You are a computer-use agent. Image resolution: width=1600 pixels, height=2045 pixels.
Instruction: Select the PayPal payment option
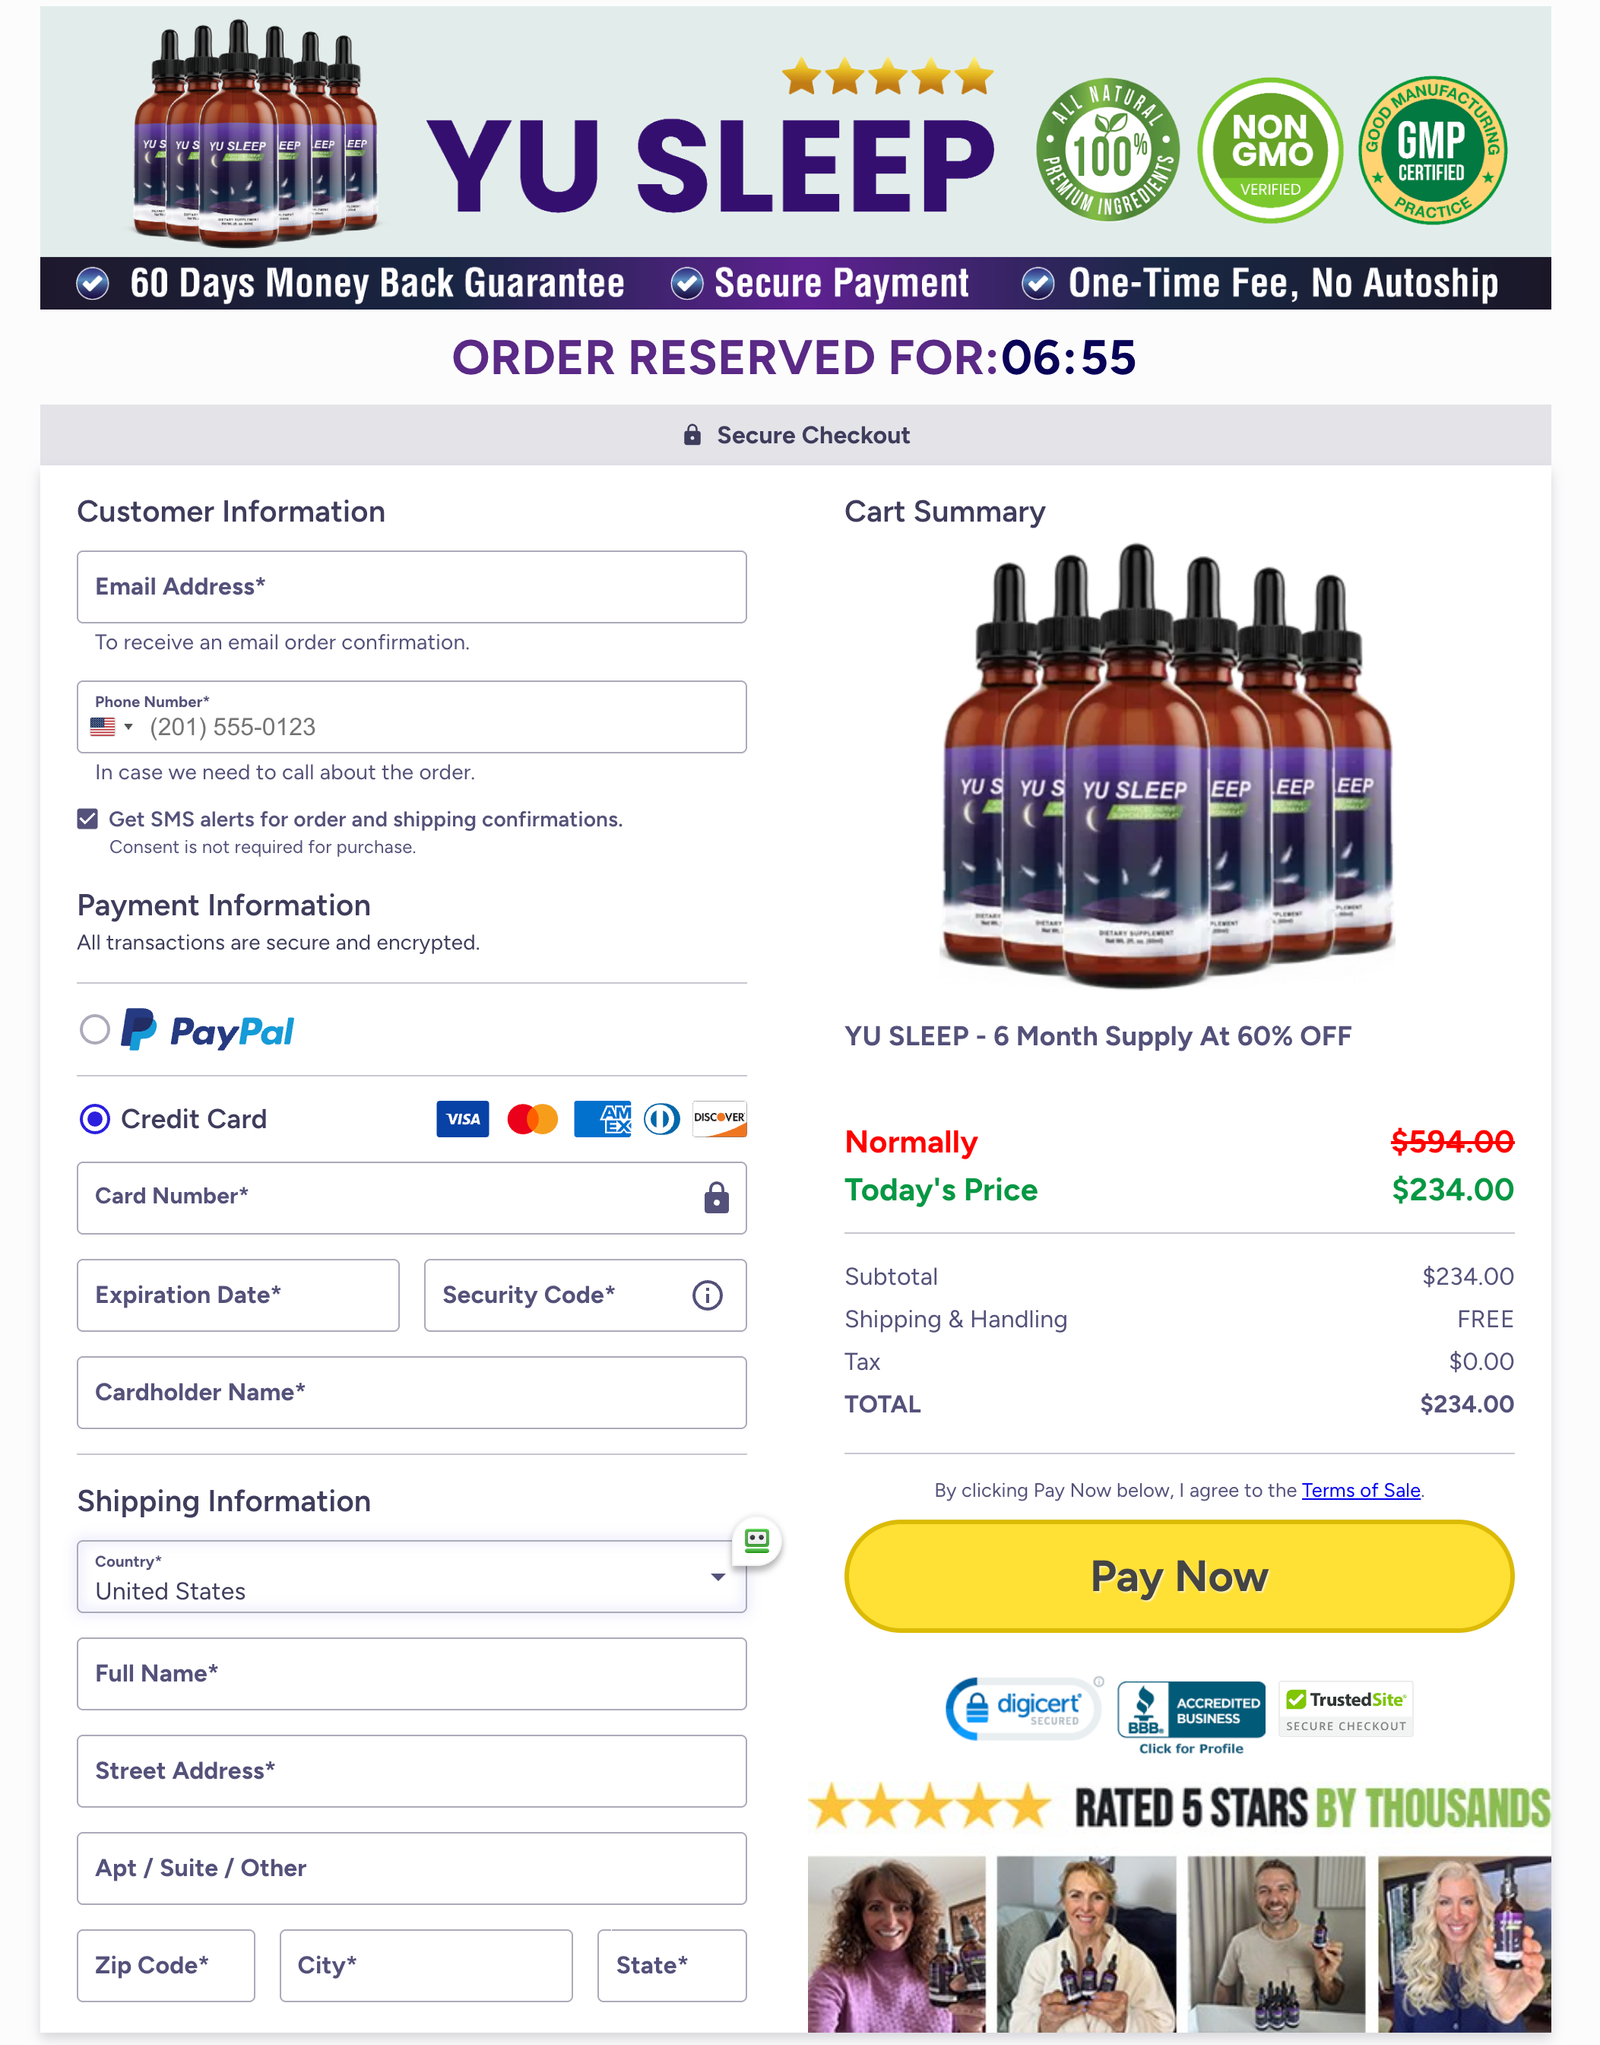pyautogui.click(x=95, y=1029)
